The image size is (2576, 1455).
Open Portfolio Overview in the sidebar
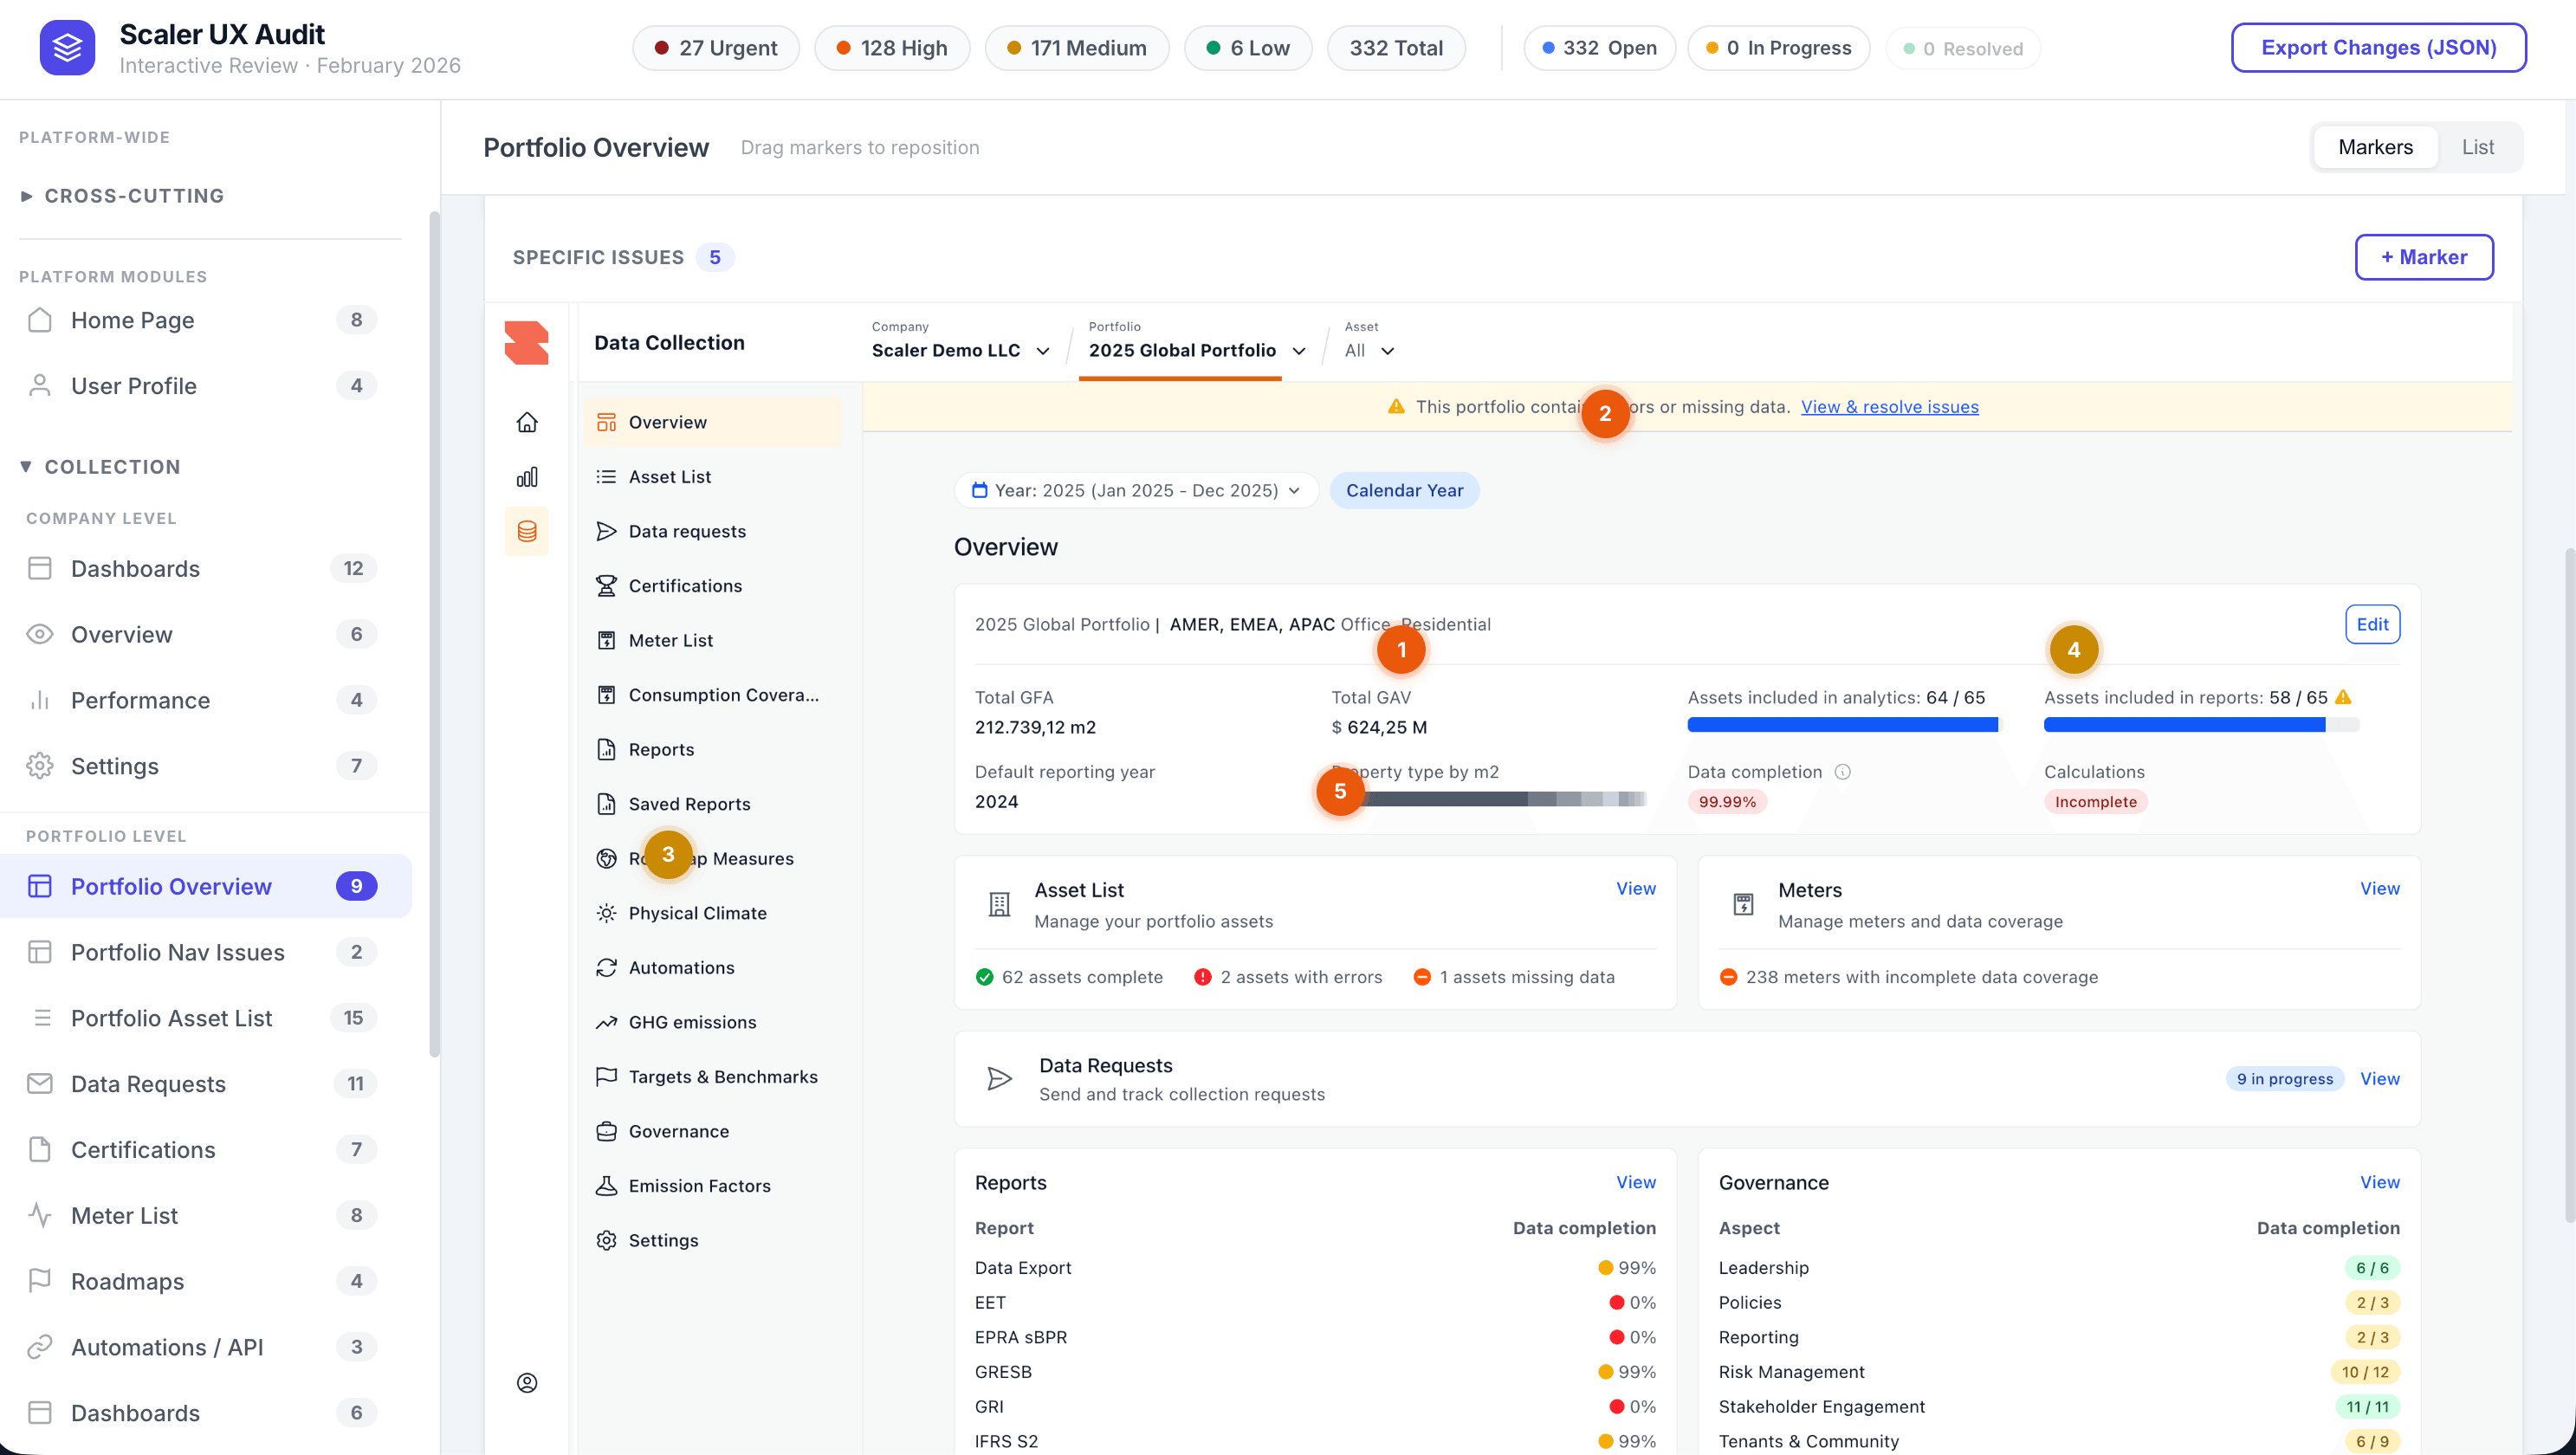(206, 886)
